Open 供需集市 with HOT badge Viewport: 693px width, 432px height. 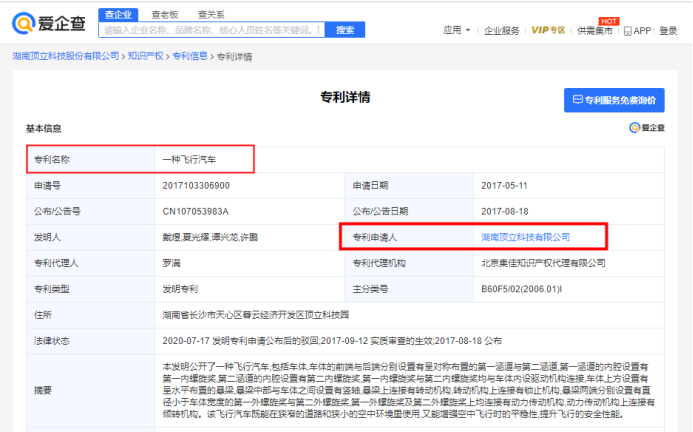click(x=595, y=31)
